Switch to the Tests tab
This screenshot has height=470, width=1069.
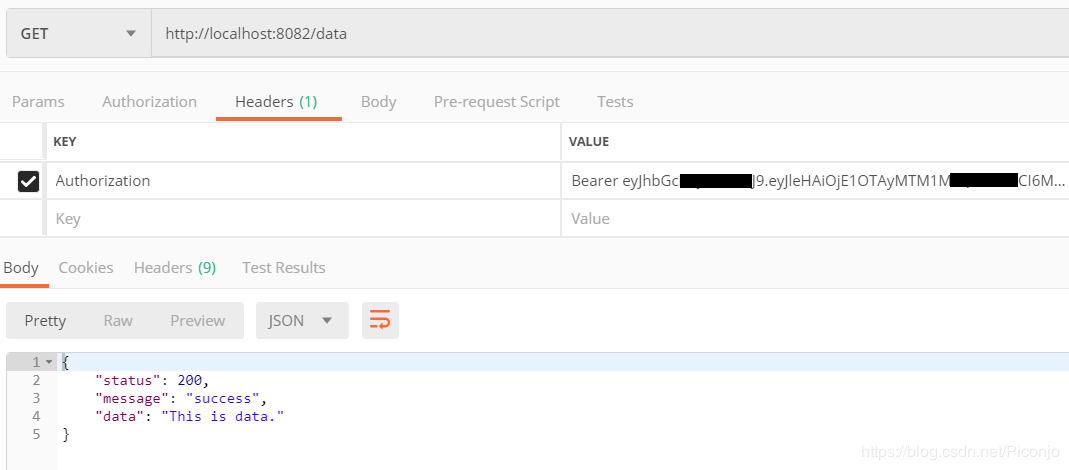coord(615,101)
